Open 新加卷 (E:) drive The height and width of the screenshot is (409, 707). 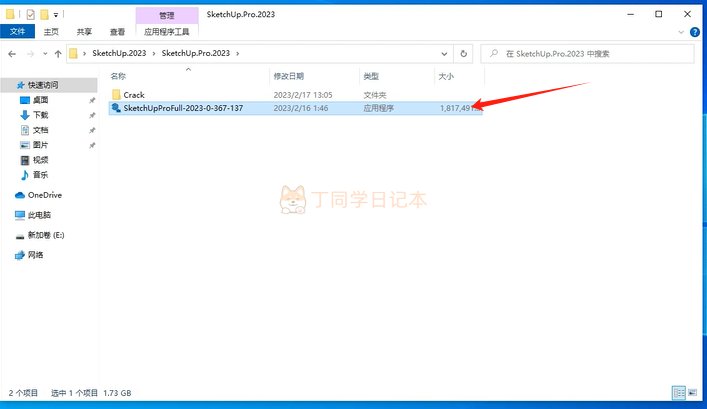(x=46, y=235)
